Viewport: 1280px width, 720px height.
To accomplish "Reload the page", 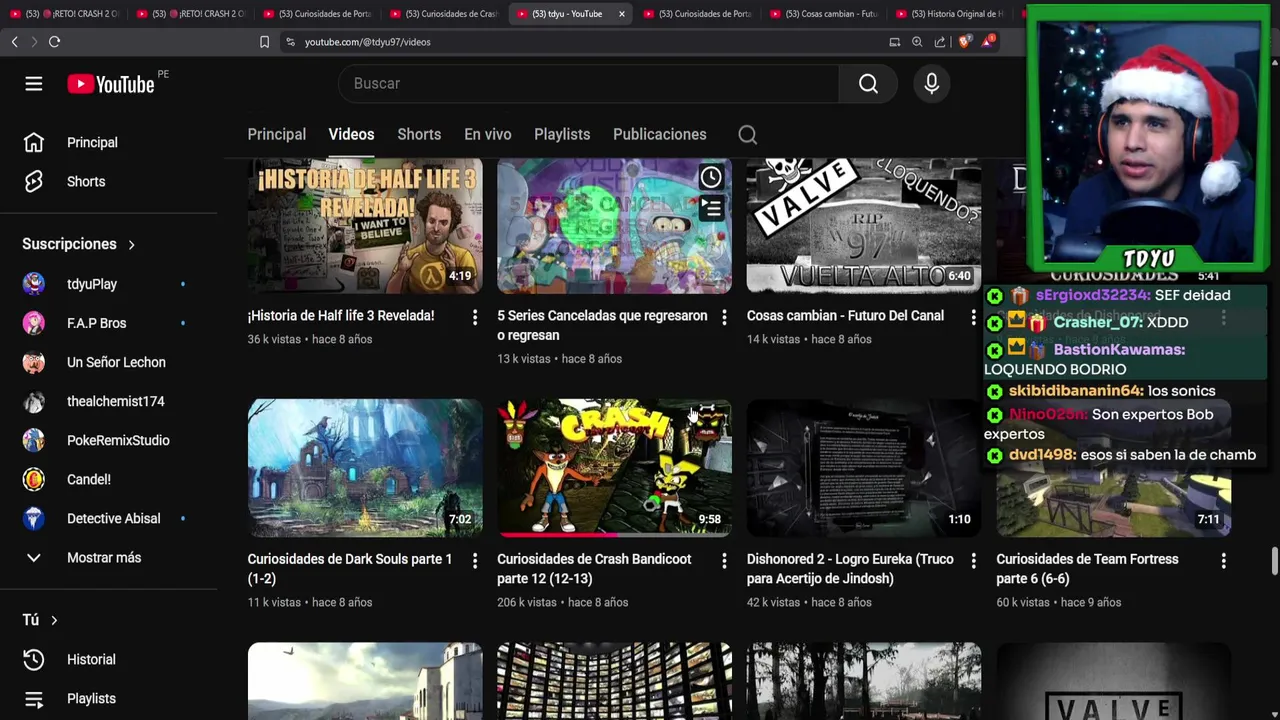I will (54, 42).
